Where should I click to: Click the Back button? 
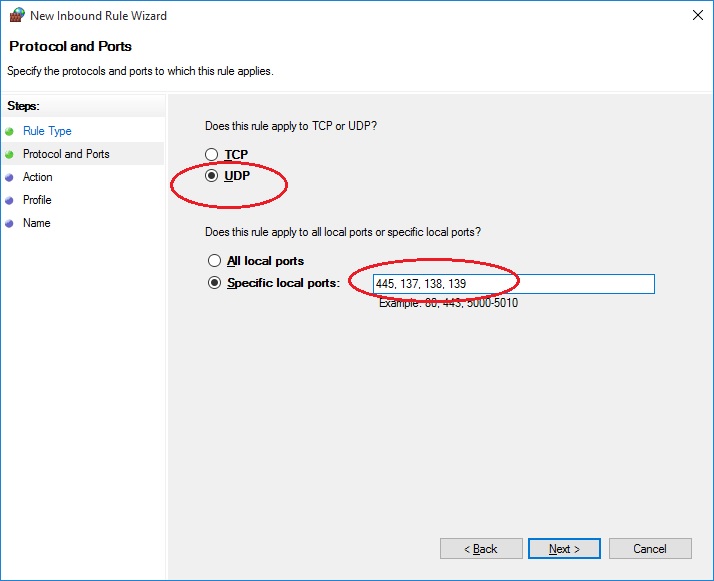481,549
